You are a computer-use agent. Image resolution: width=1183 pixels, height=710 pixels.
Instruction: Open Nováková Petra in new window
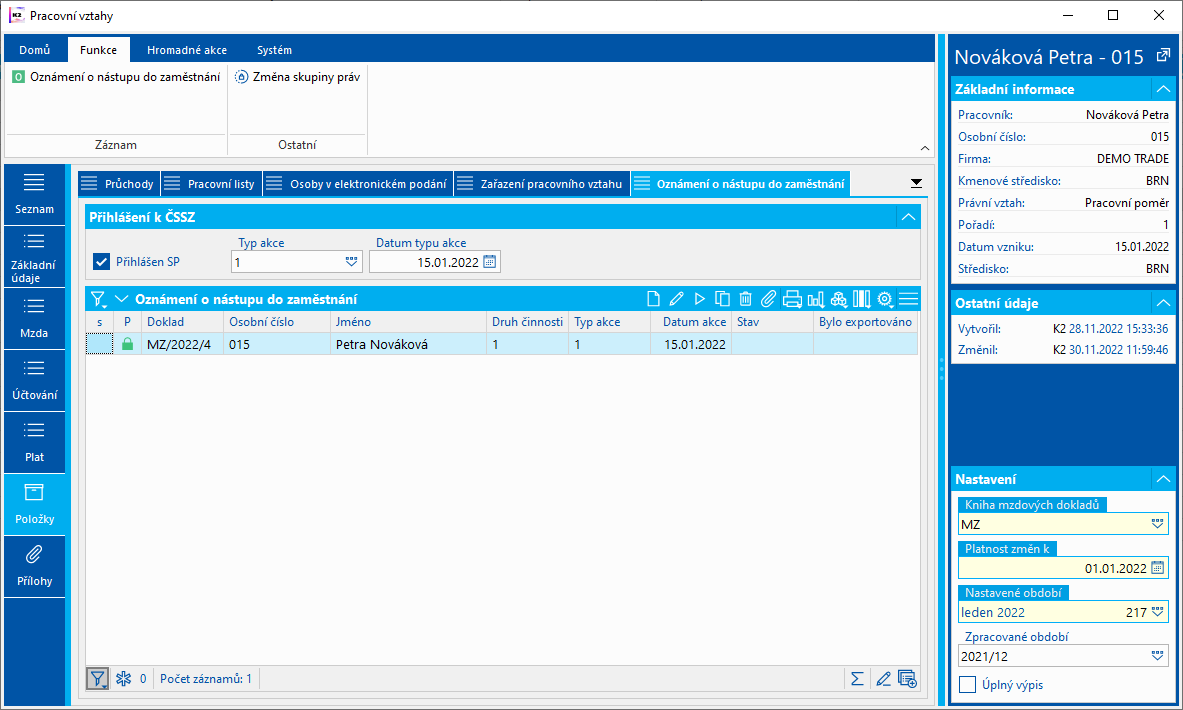(x=1163, y=56)
